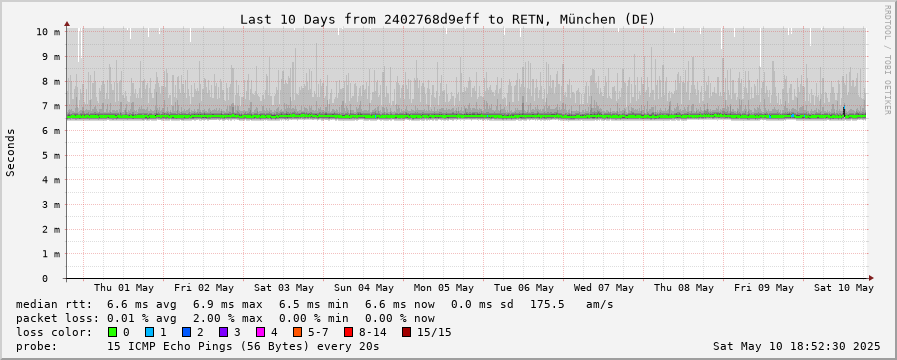Click the orange 5-7 loss swatch
This screenshot has height=360, width=897.
[x=297, y=332]
